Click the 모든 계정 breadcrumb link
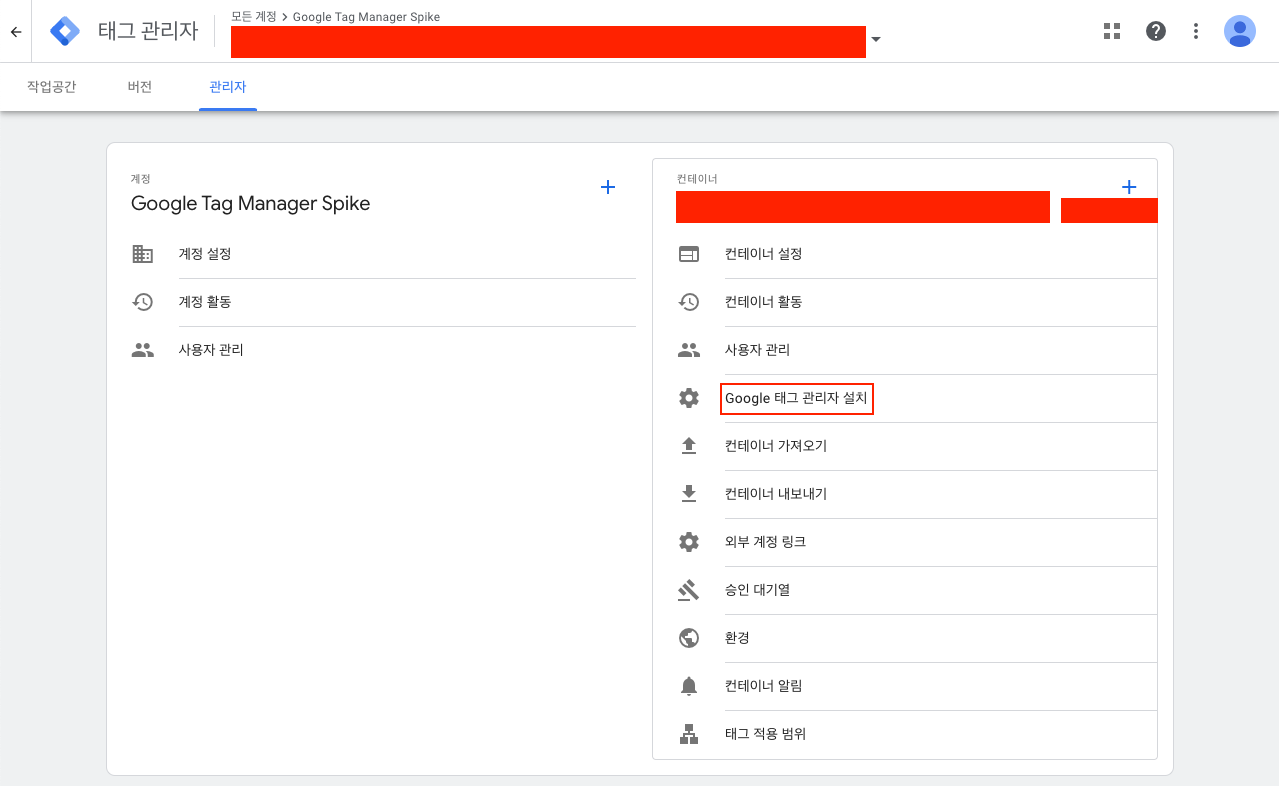 253,17
